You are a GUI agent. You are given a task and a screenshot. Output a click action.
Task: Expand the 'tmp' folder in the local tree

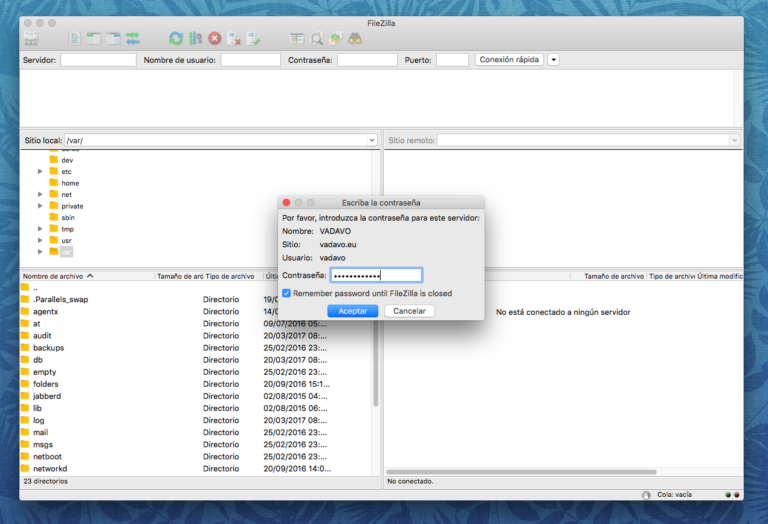(40, 229)
